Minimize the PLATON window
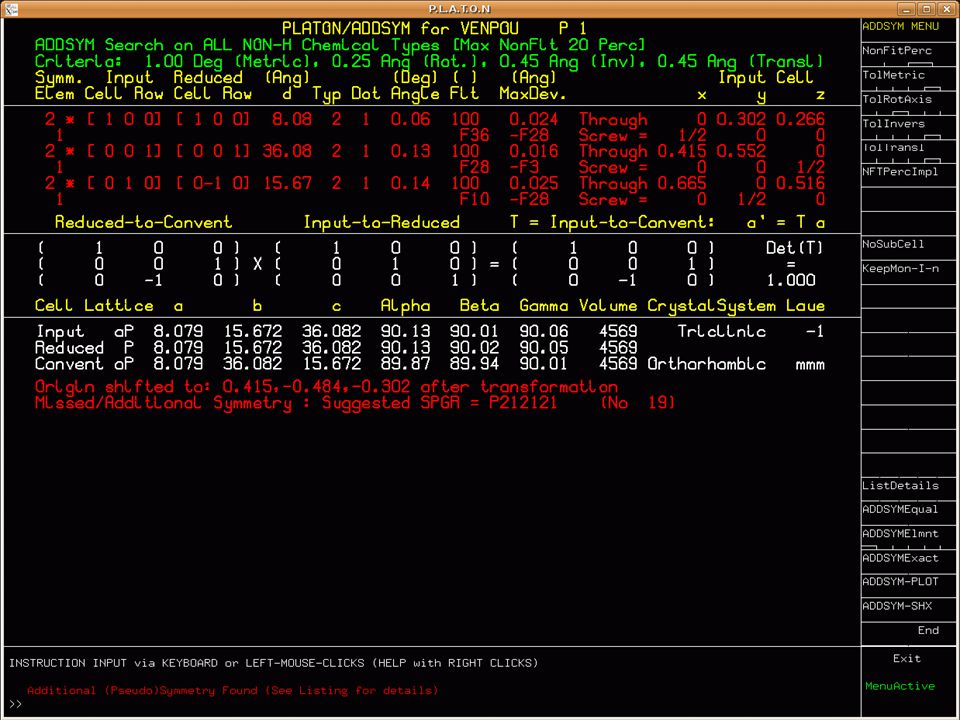Viewport: 960px width, 720px height. click(x=906, y=9)
